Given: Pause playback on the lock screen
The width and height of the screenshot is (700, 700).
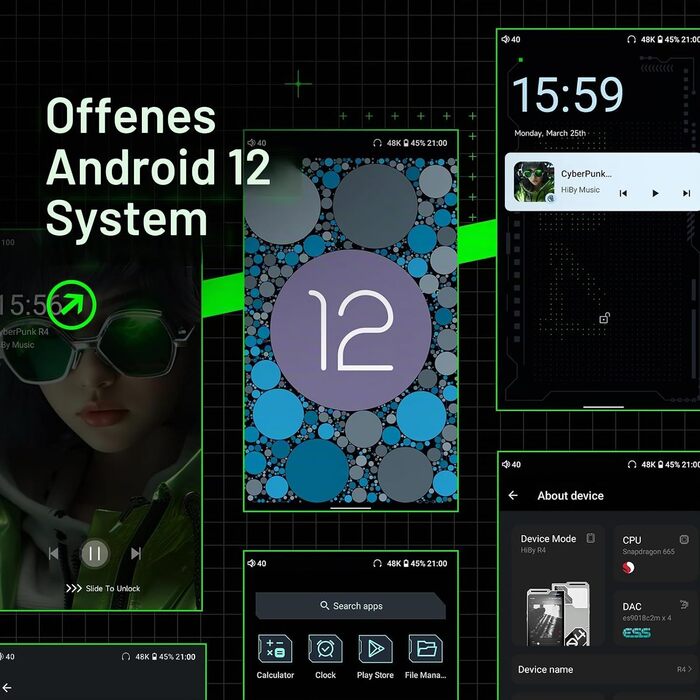Looking at the screenshot, I should [95, 554].
